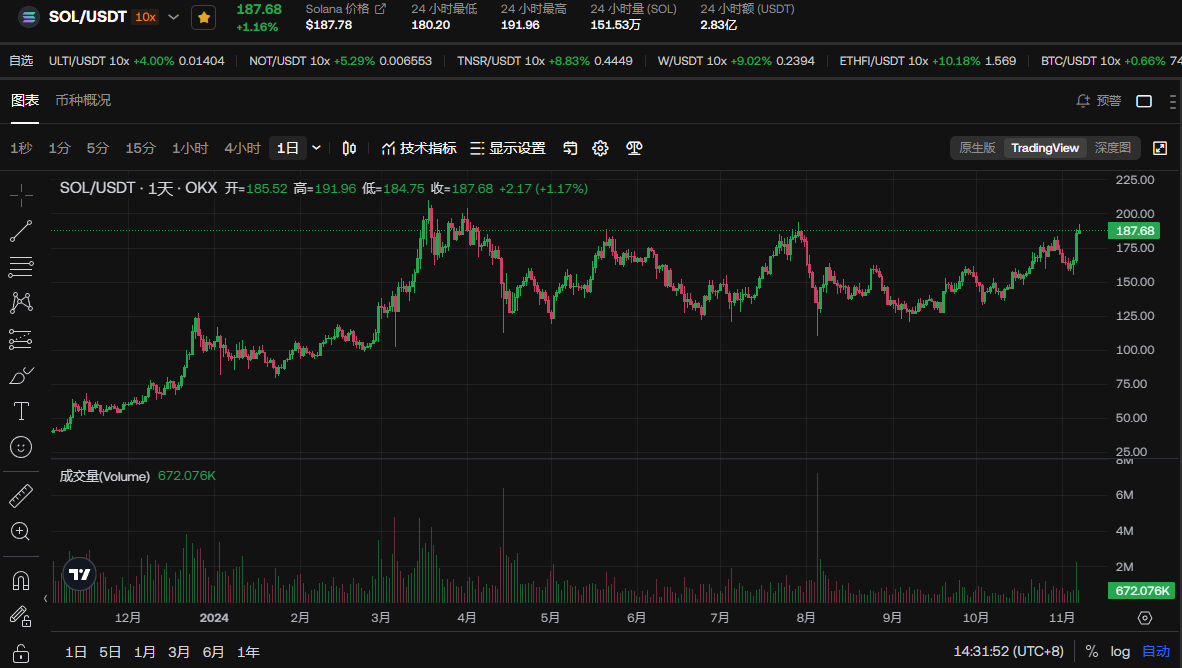
Task: Open chart settings gear in toolbar
Action: [600, 148]
